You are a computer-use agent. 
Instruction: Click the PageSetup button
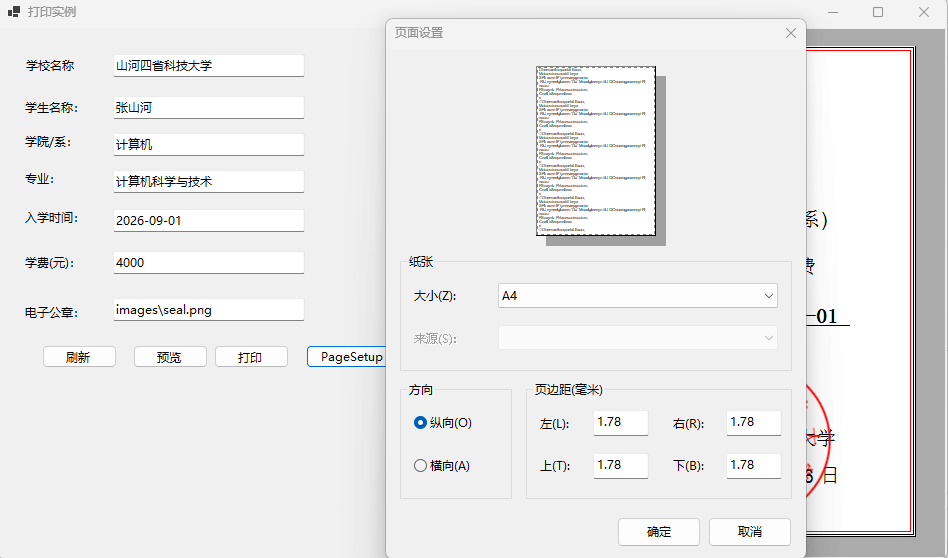coord(347,357)
